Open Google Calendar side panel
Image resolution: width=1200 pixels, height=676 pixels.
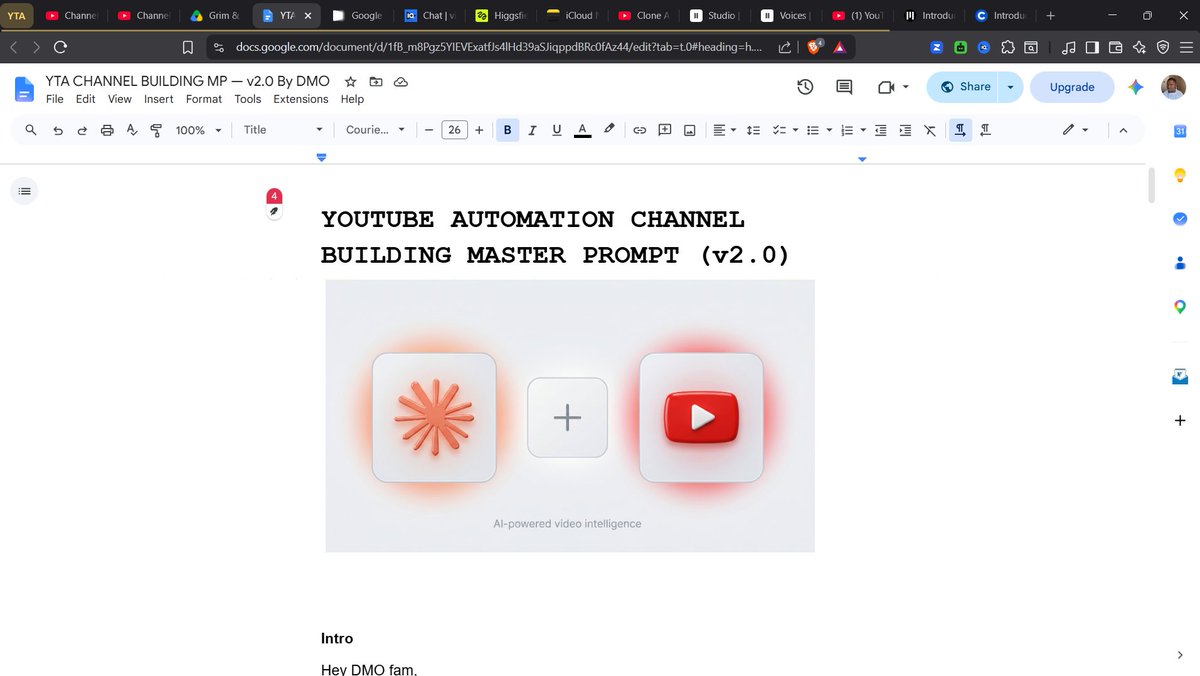pos(1180,131)
